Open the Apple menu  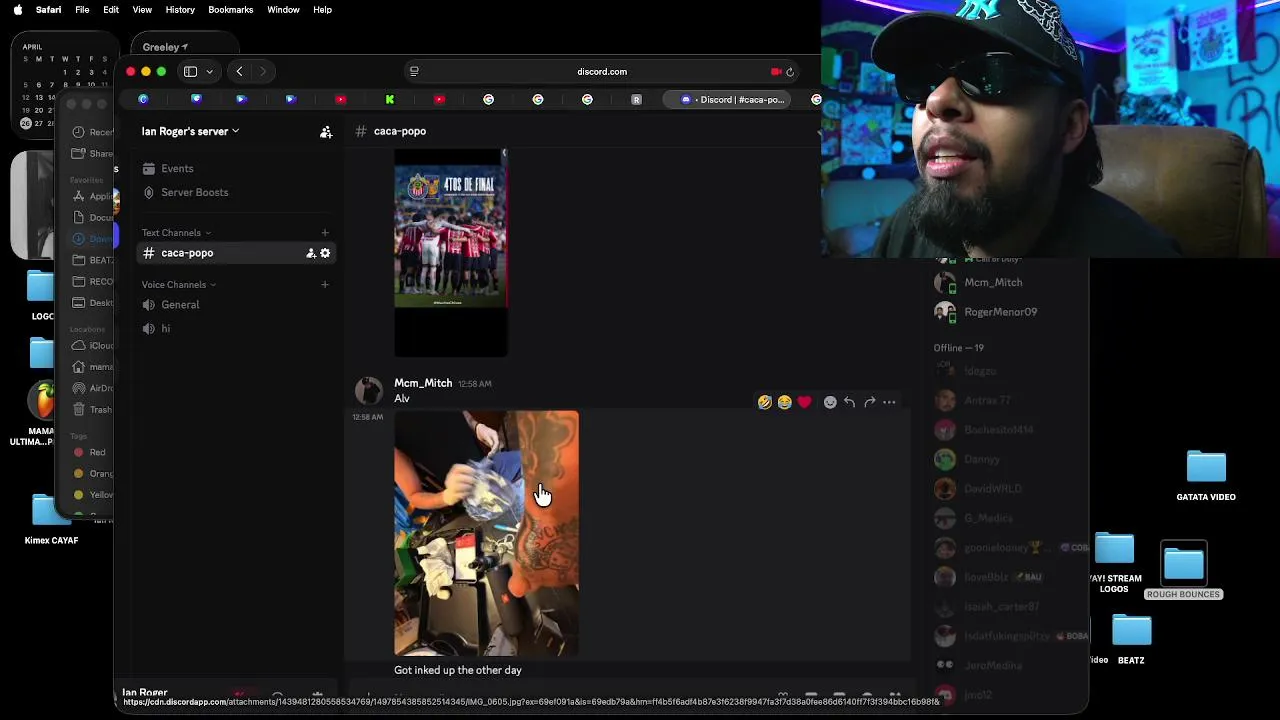click(x=17, y=10)
